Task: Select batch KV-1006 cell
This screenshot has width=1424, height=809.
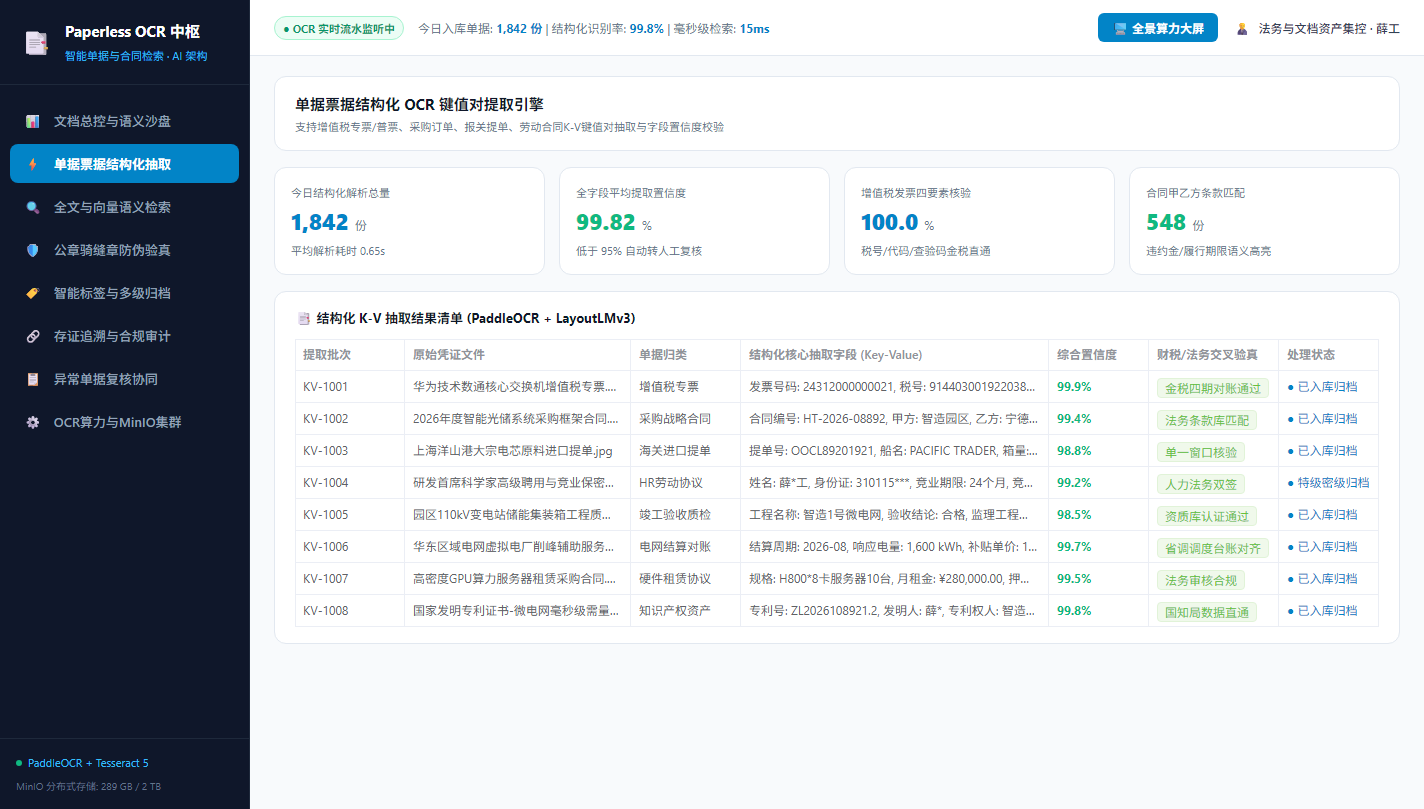Action: point(350,547)
